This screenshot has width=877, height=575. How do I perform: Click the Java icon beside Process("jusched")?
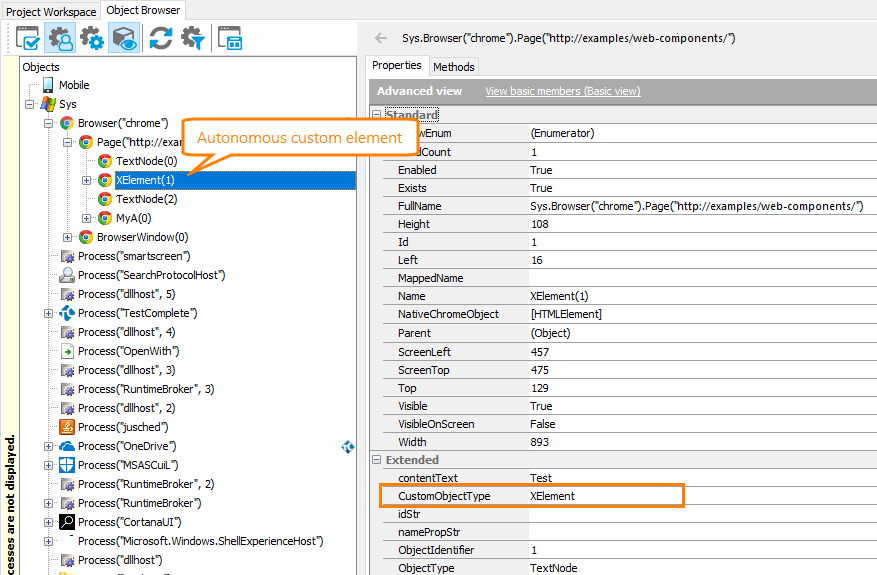(67, 427)
